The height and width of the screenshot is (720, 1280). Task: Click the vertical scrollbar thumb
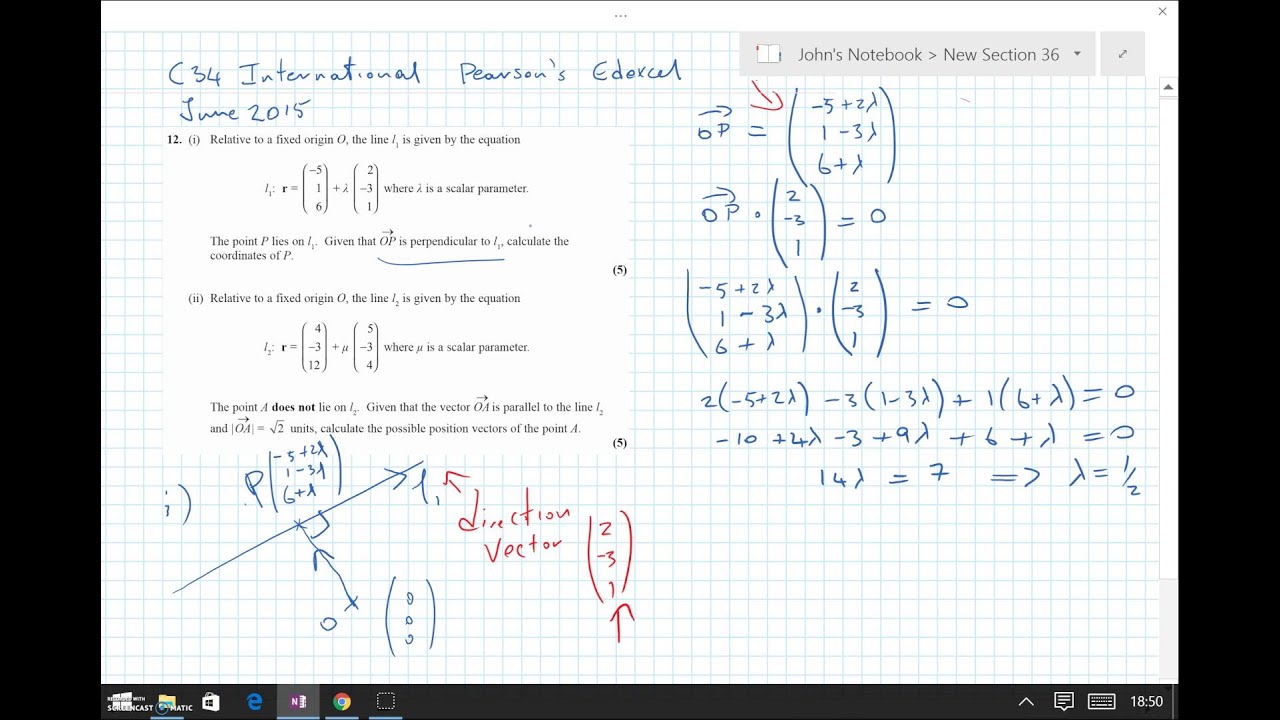[x=1168, y=337]
